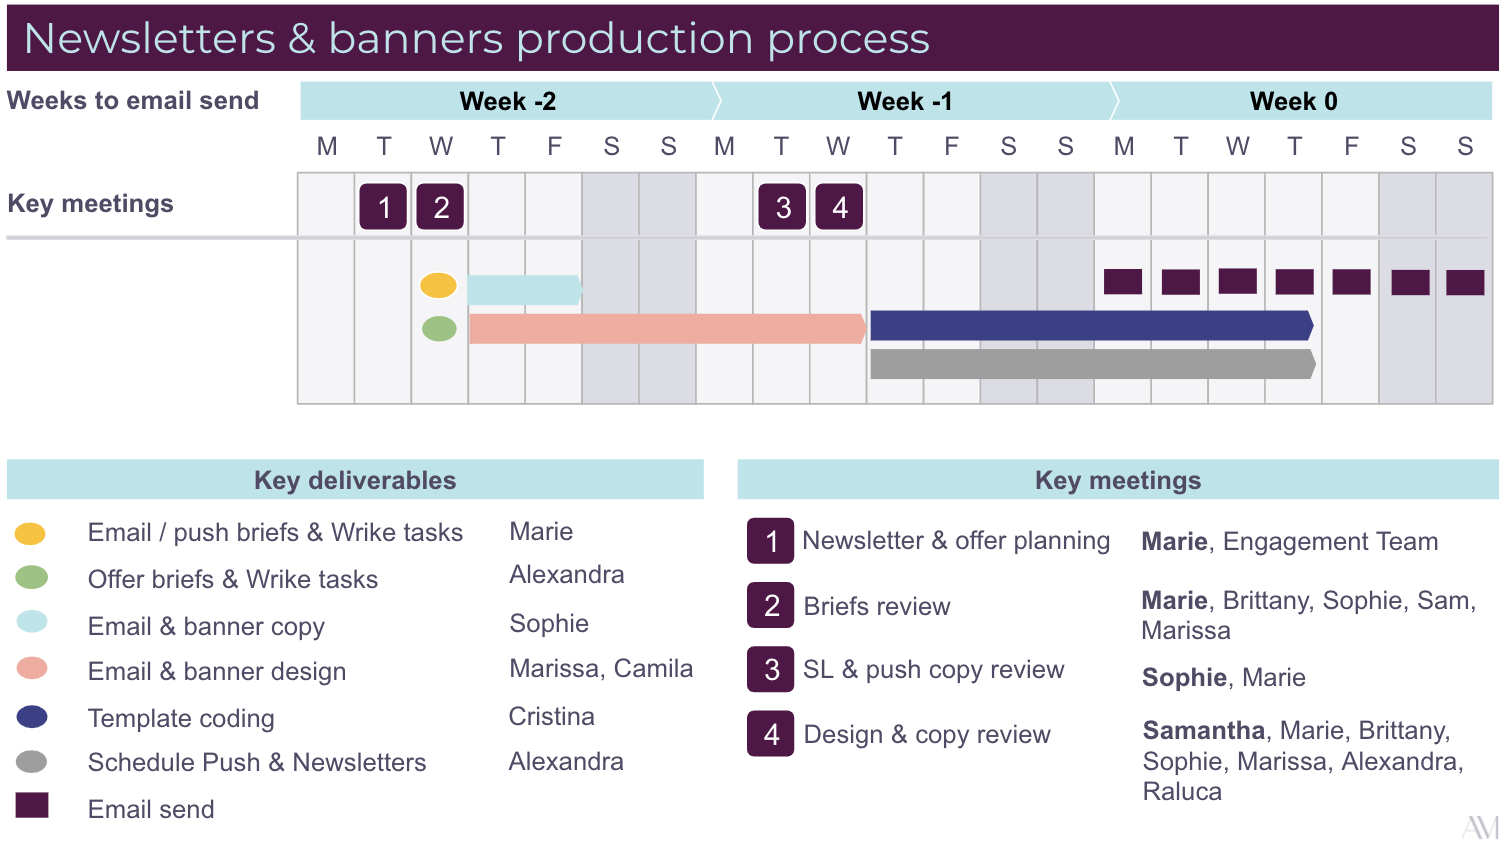Click the number 4 badge beside Design review
This screenshot has width=1508, height=850.
(771, 734)
